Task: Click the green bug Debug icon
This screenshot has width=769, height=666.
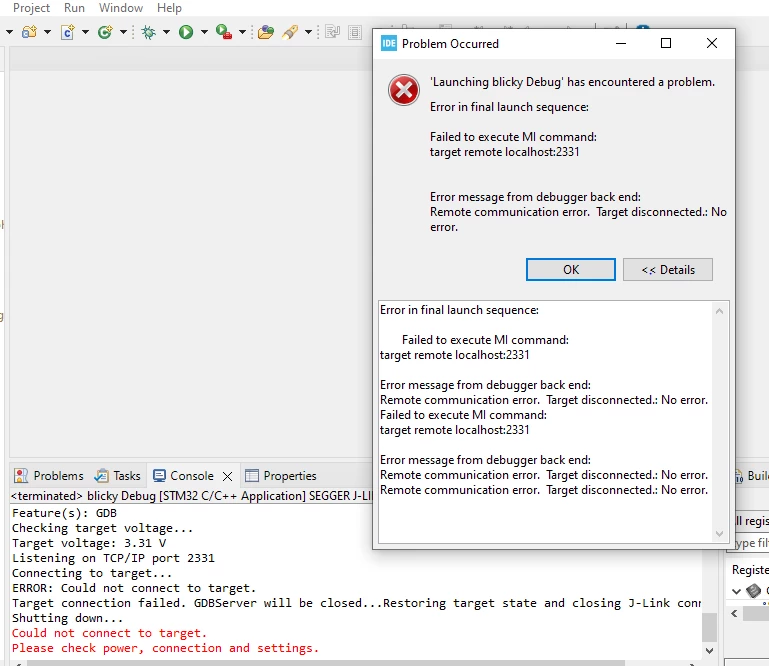Action: tap(148, 32)
